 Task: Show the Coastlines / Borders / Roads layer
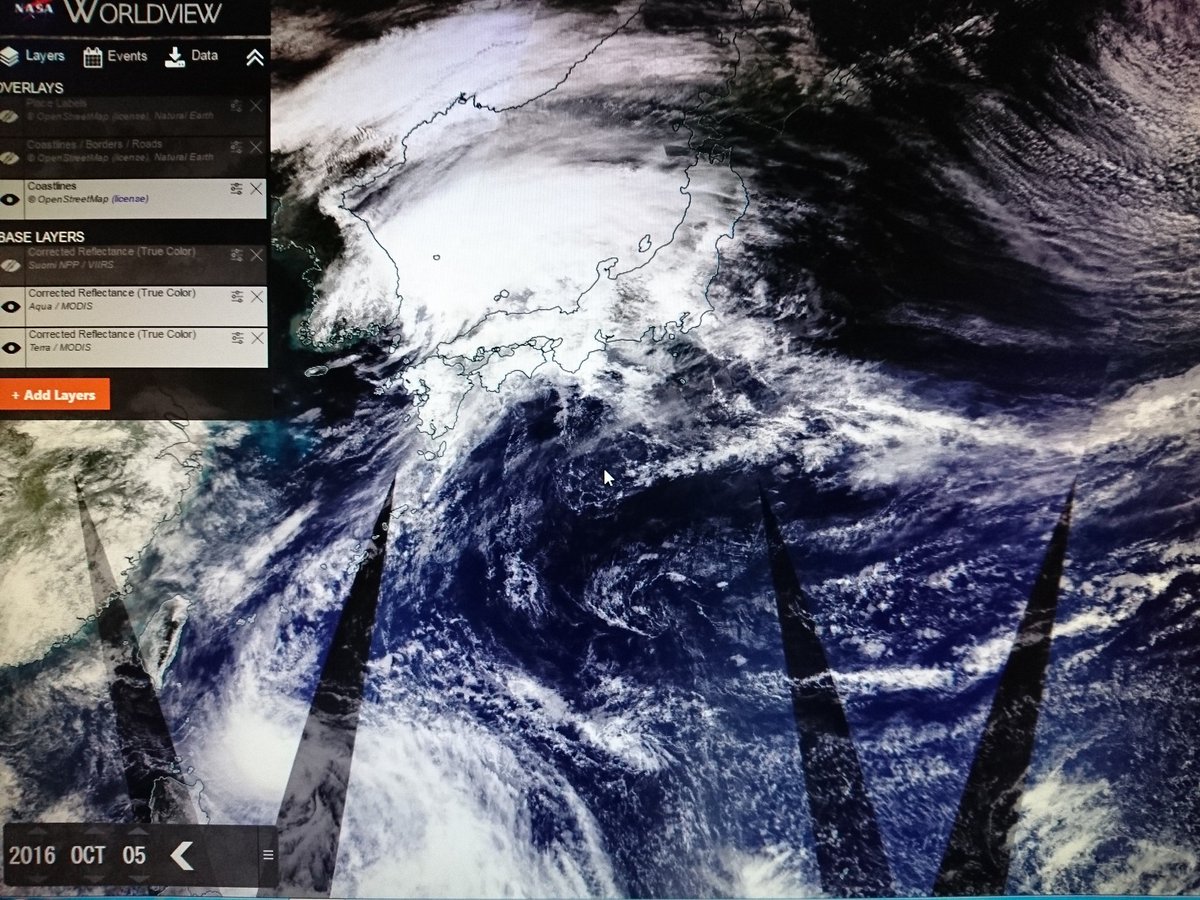pos(11,158)
